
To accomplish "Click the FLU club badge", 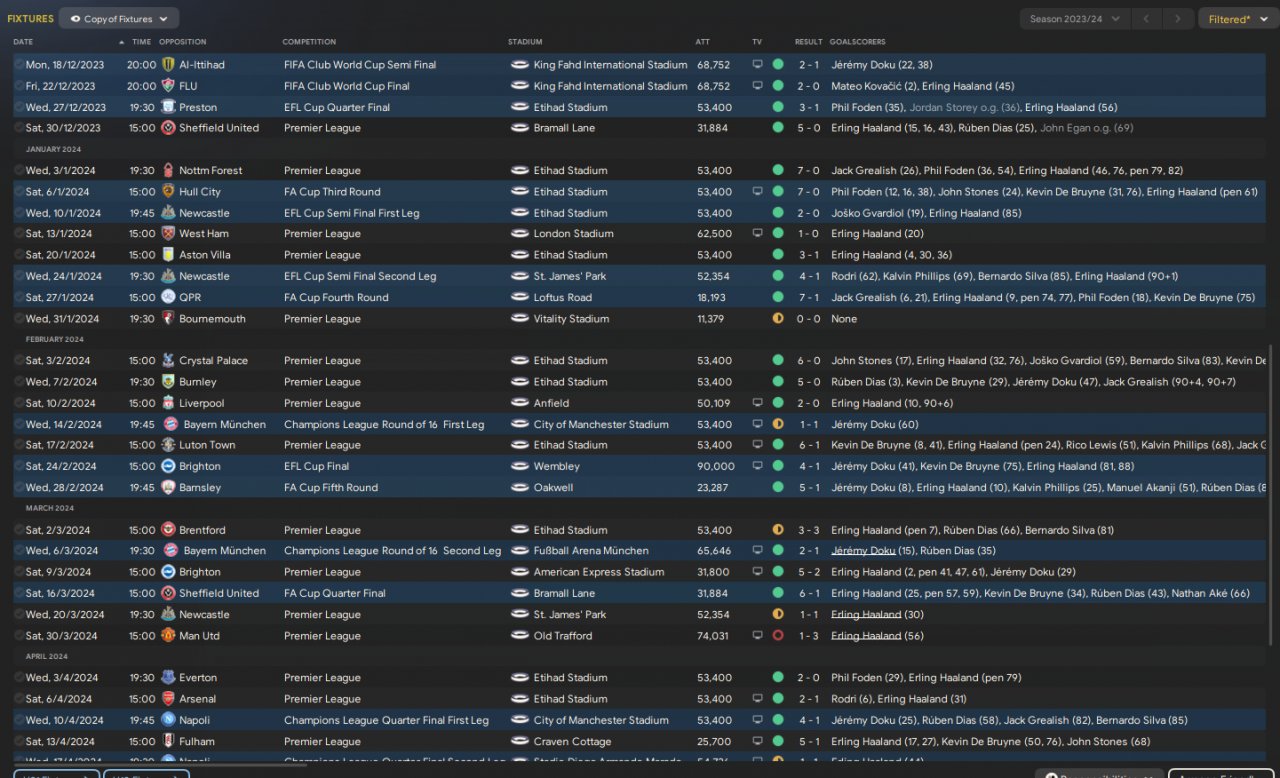I will pos(168,86).
